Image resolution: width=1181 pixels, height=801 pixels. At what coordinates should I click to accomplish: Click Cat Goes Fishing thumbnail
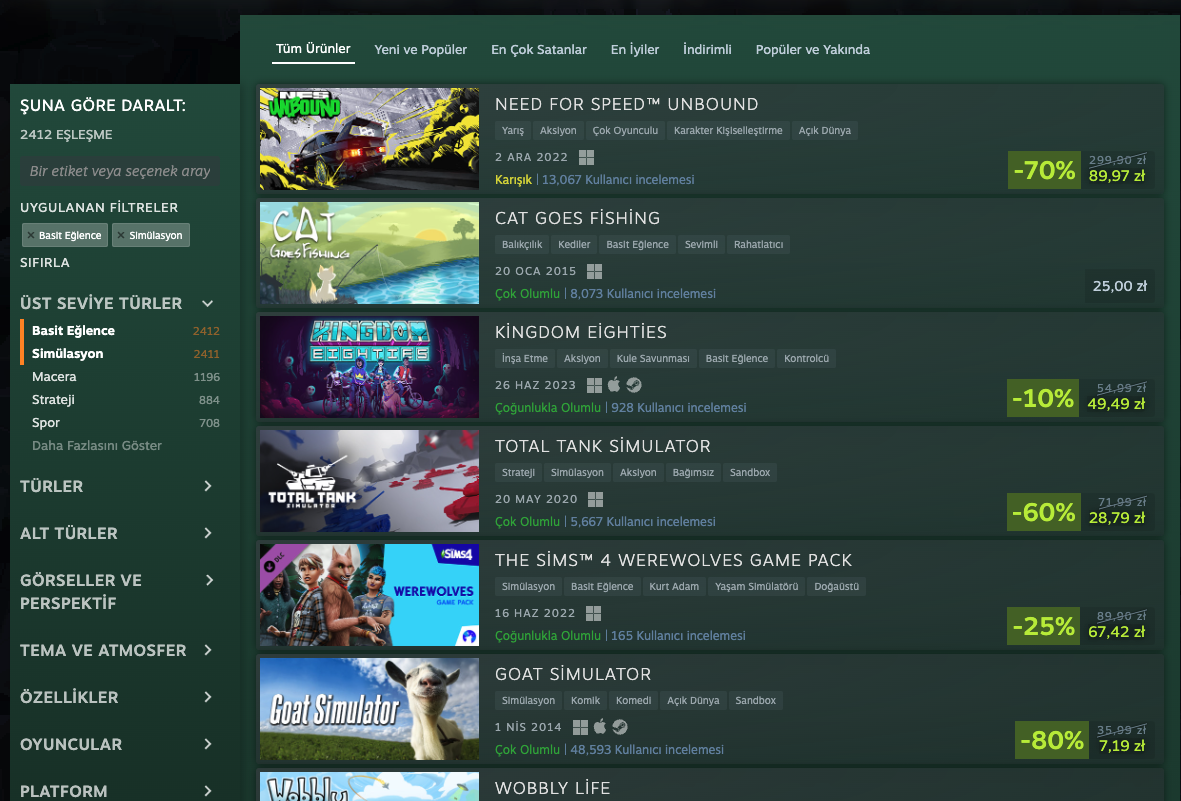pos(369,252)
